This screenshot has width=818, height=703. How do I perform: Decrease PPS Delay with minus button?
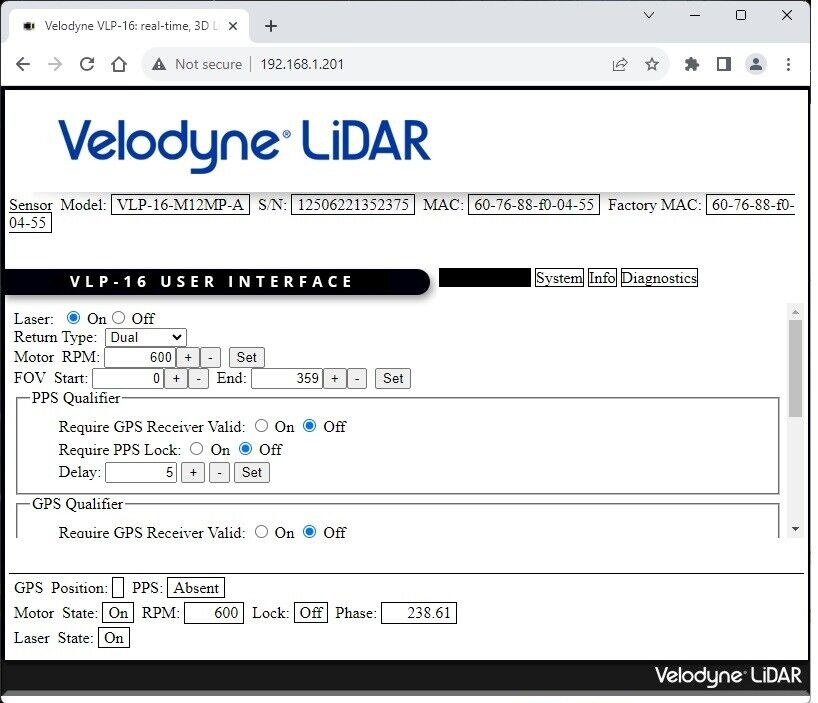(x=220, y=472)
